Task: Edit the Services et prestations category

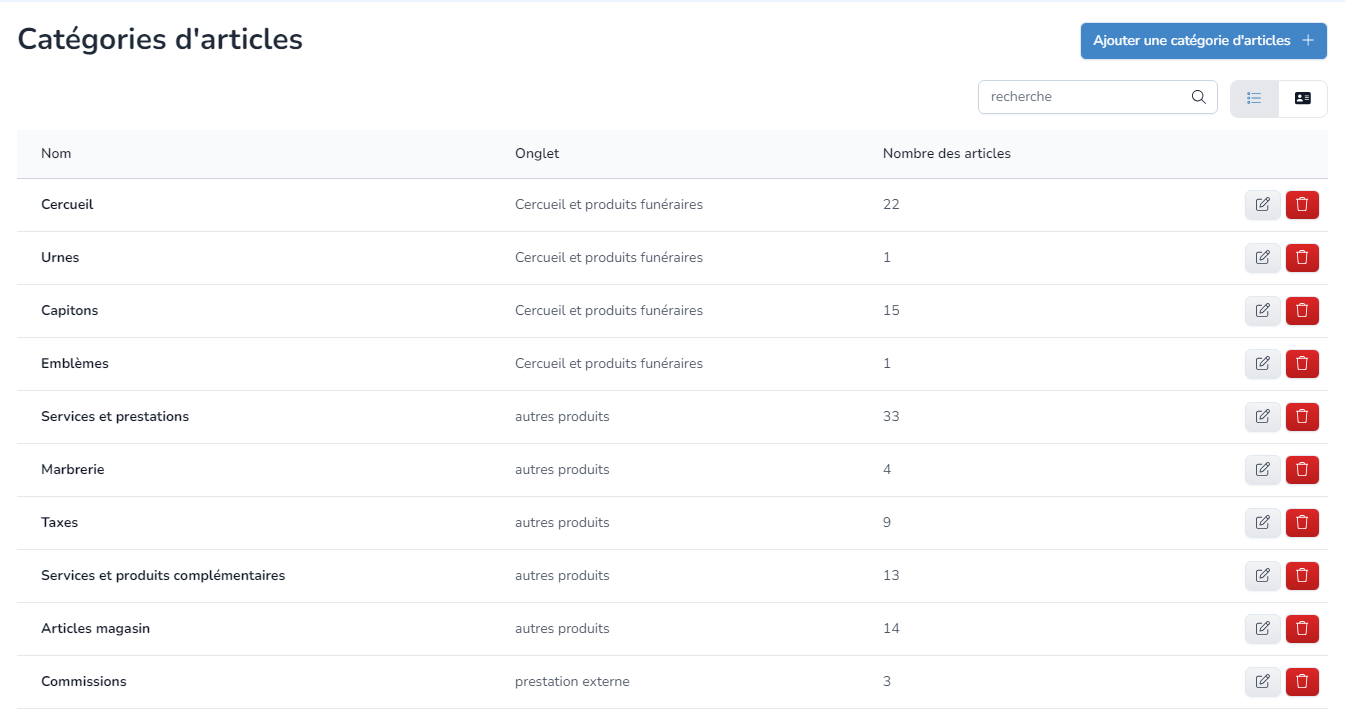Action: pos(1262,417)
